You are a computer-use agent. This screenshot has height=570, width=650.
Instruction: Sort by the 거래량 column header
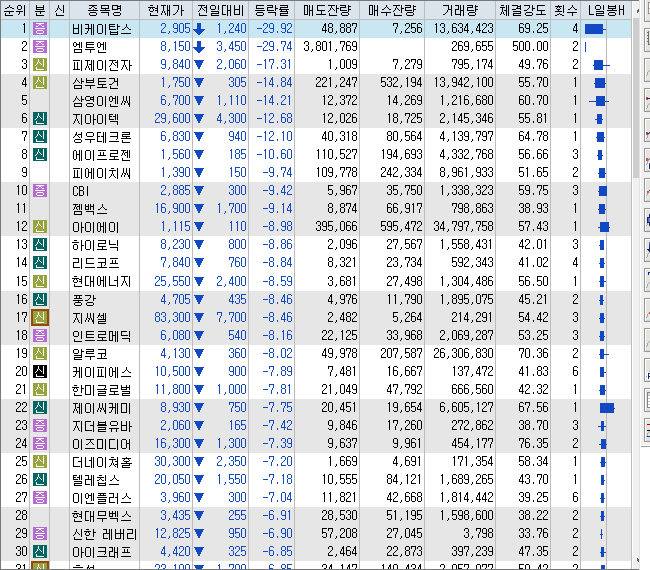pyautogui.click(x=460, y=10)
